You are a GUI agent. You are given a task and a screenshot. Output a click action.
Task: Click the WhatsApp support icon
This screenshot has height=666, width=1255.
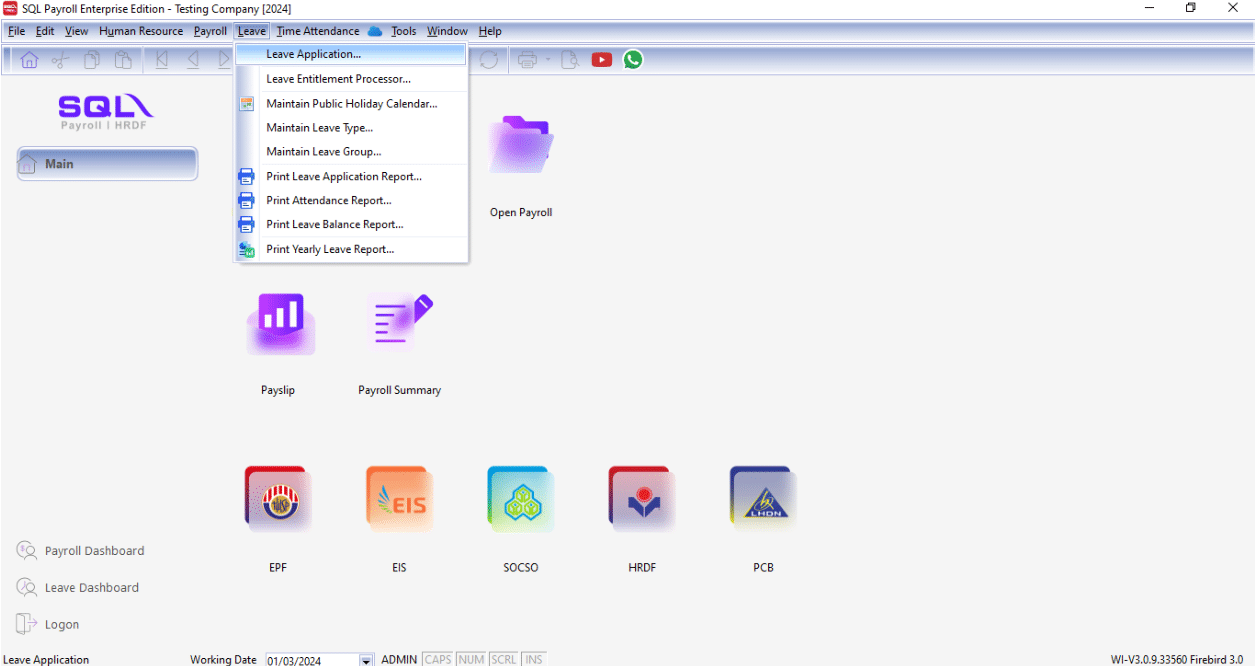pos(633,60)
